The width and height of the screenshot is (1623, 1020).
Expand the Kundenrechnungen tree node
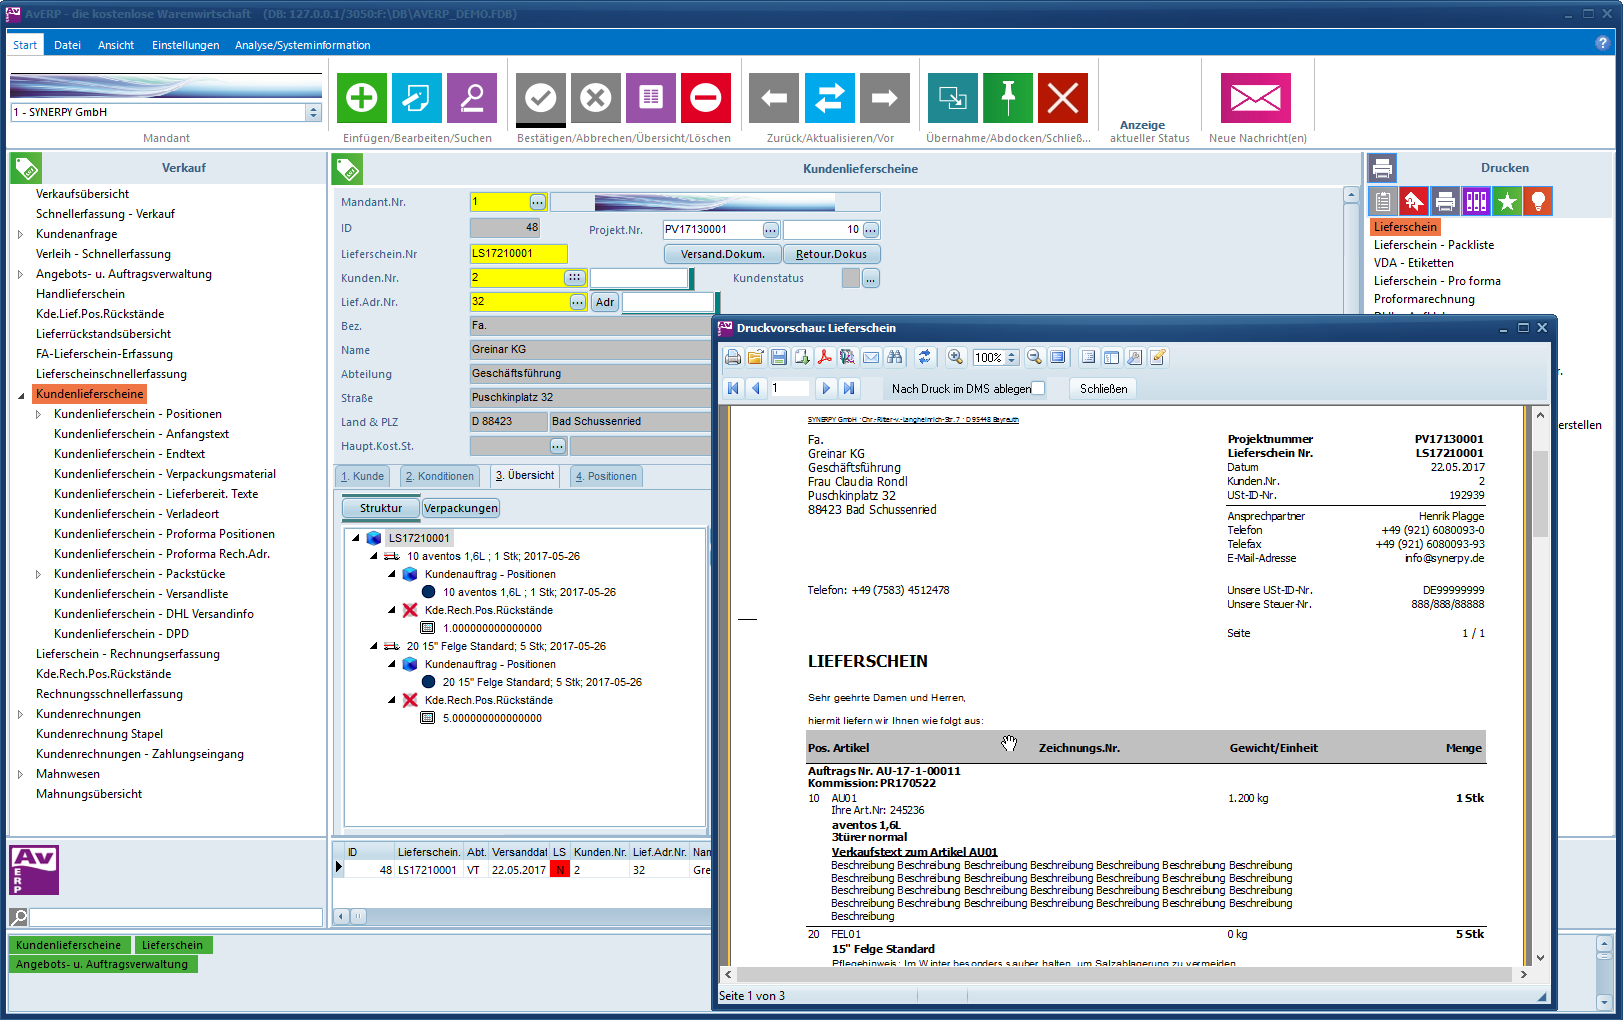(x=20, y=714)
